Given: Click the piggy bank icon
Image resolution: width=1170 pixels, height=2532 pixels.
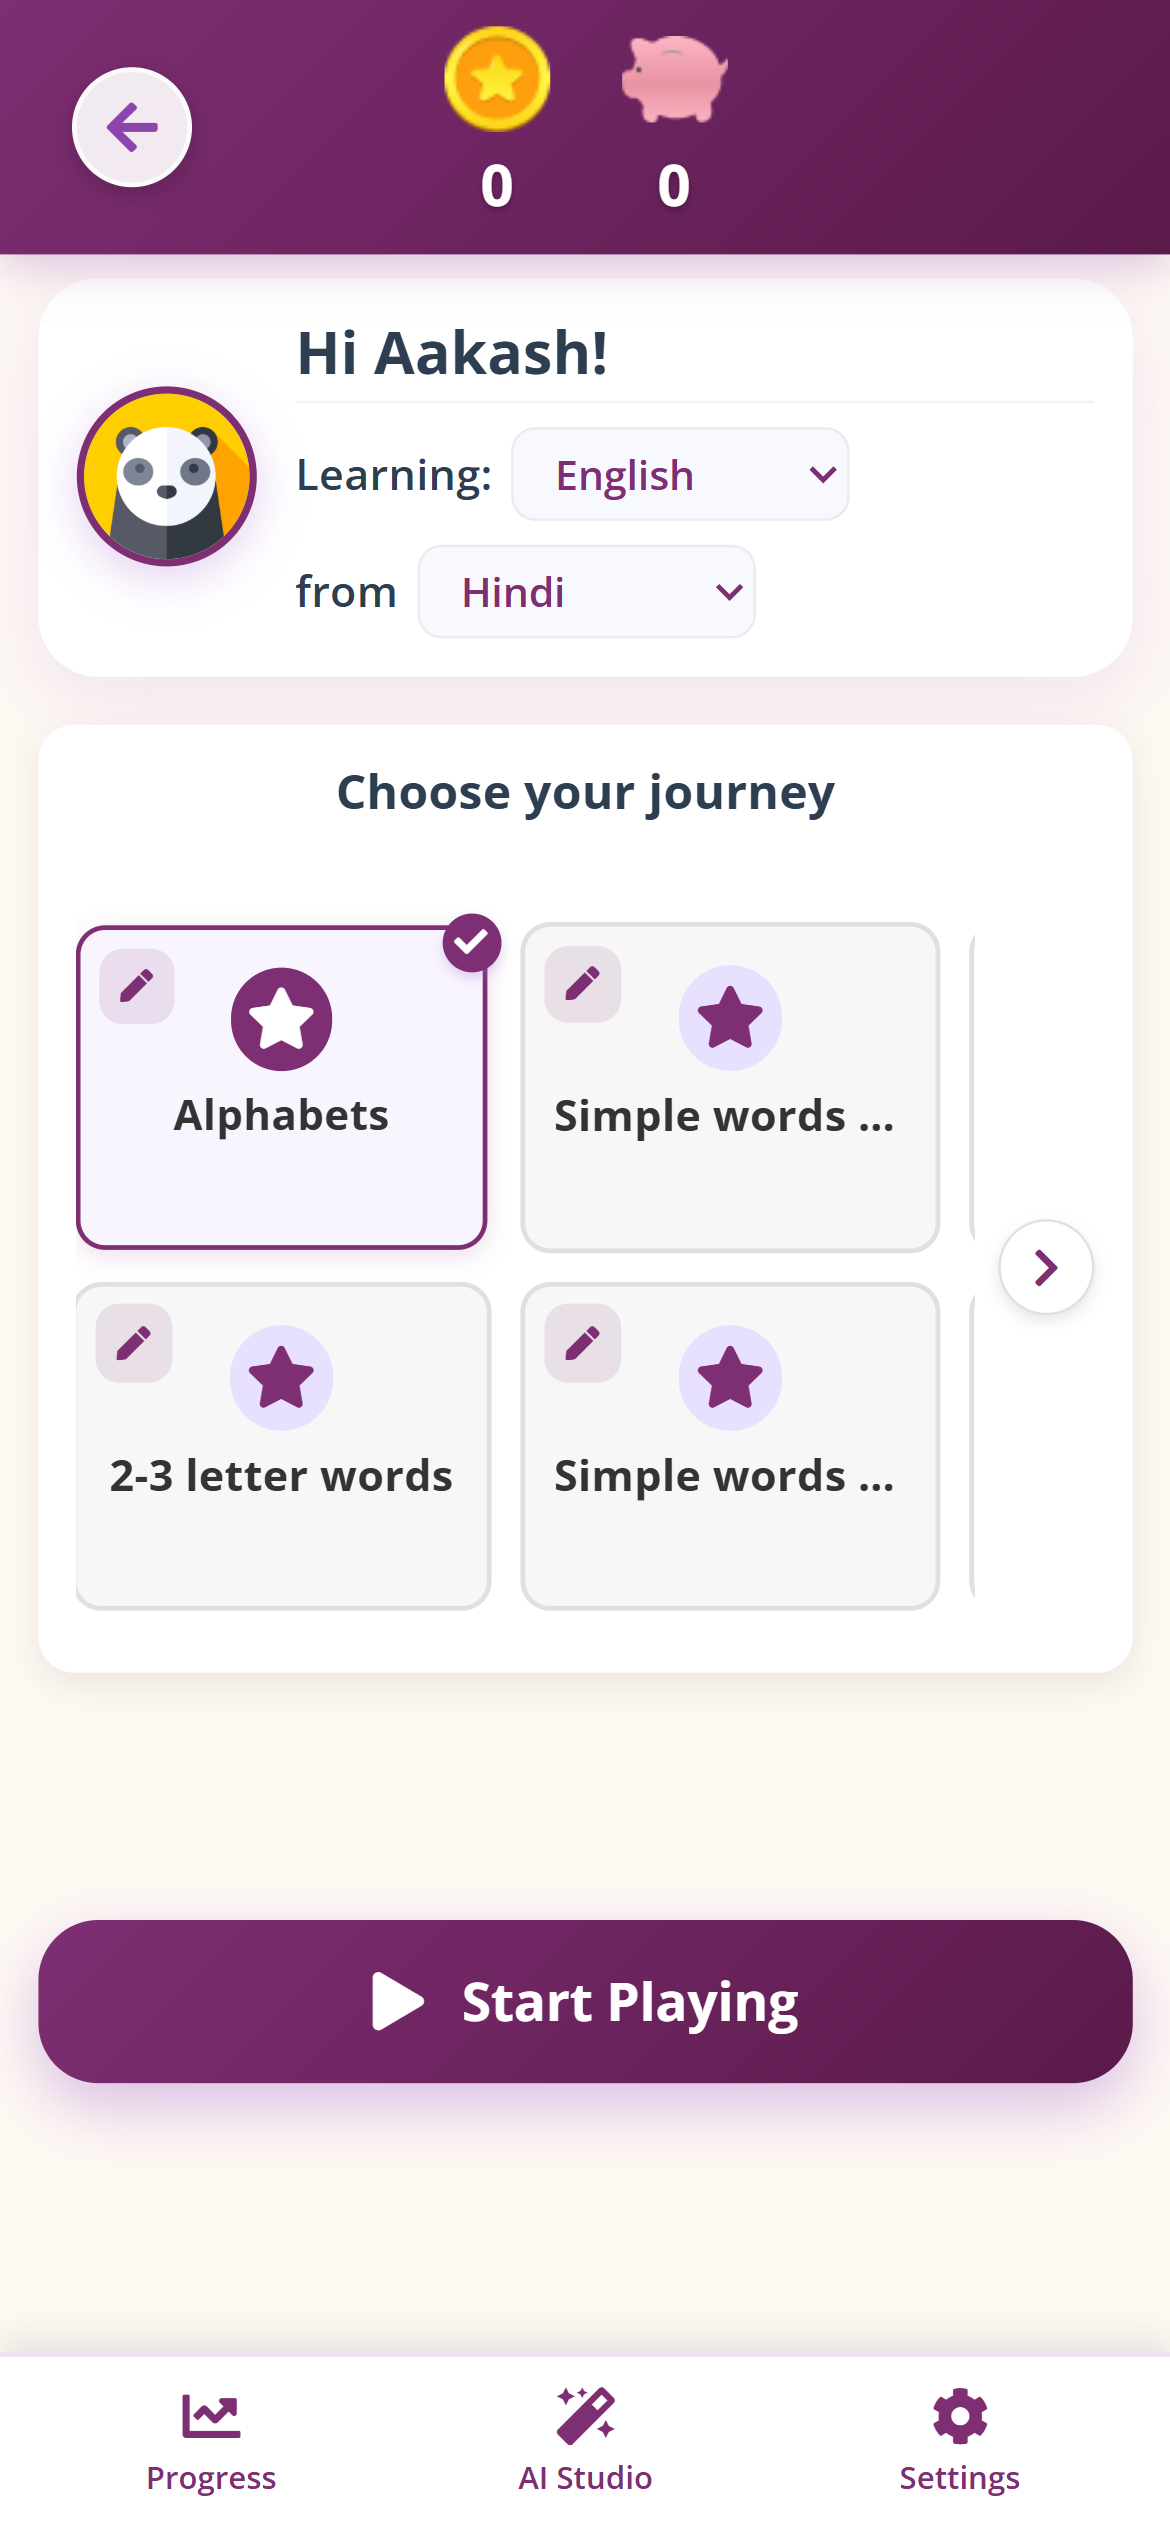Looking at the screenshot, I should tap(672, 78).
